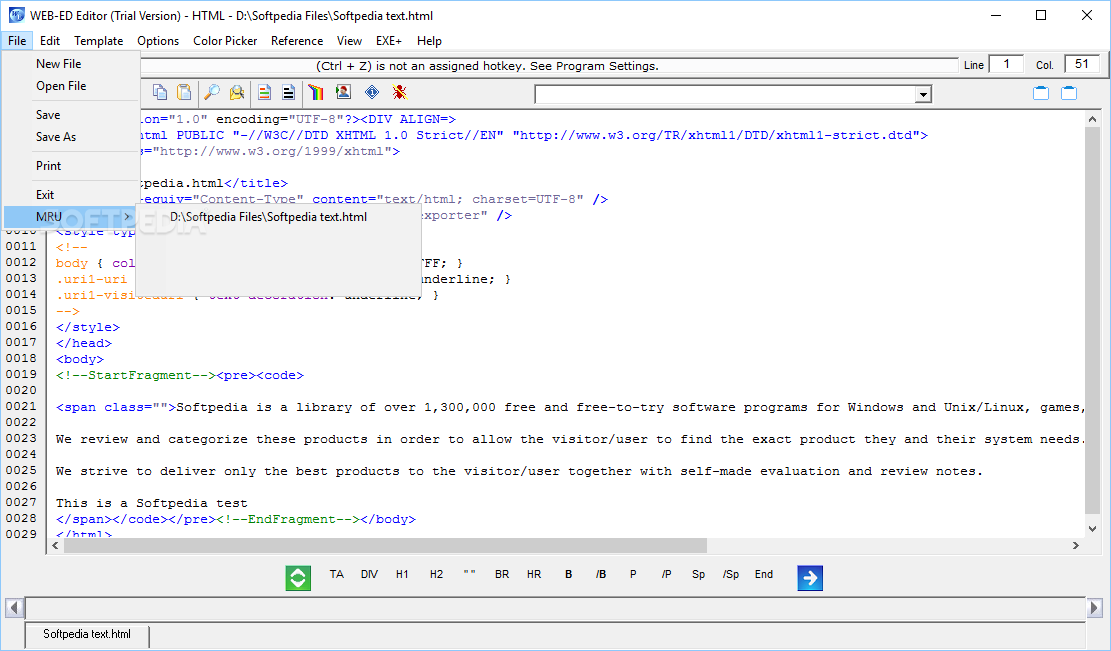Insert DIV tag button
The image size is (1111, 651).
369,574
